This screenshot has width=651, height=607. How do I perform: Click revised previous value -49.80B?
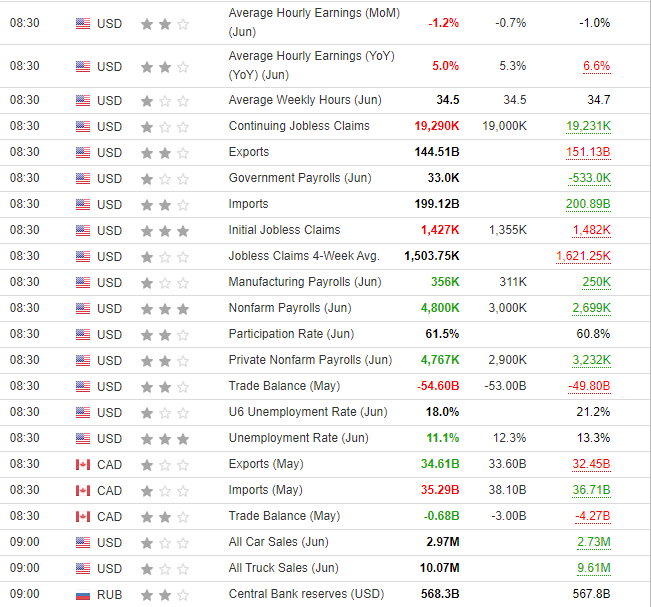pyautogui.click(x=589, y=386)
